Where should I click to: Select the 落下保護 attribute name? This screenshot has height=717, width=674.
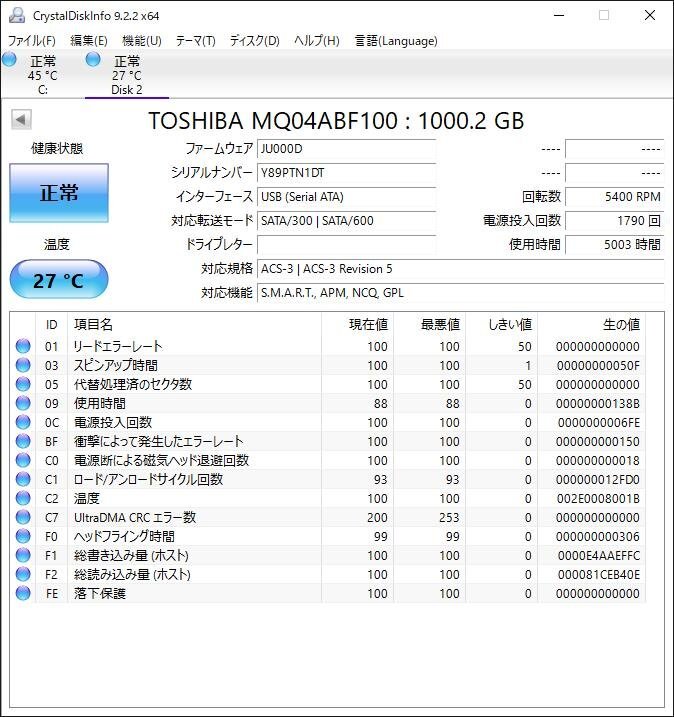point(100,593)
